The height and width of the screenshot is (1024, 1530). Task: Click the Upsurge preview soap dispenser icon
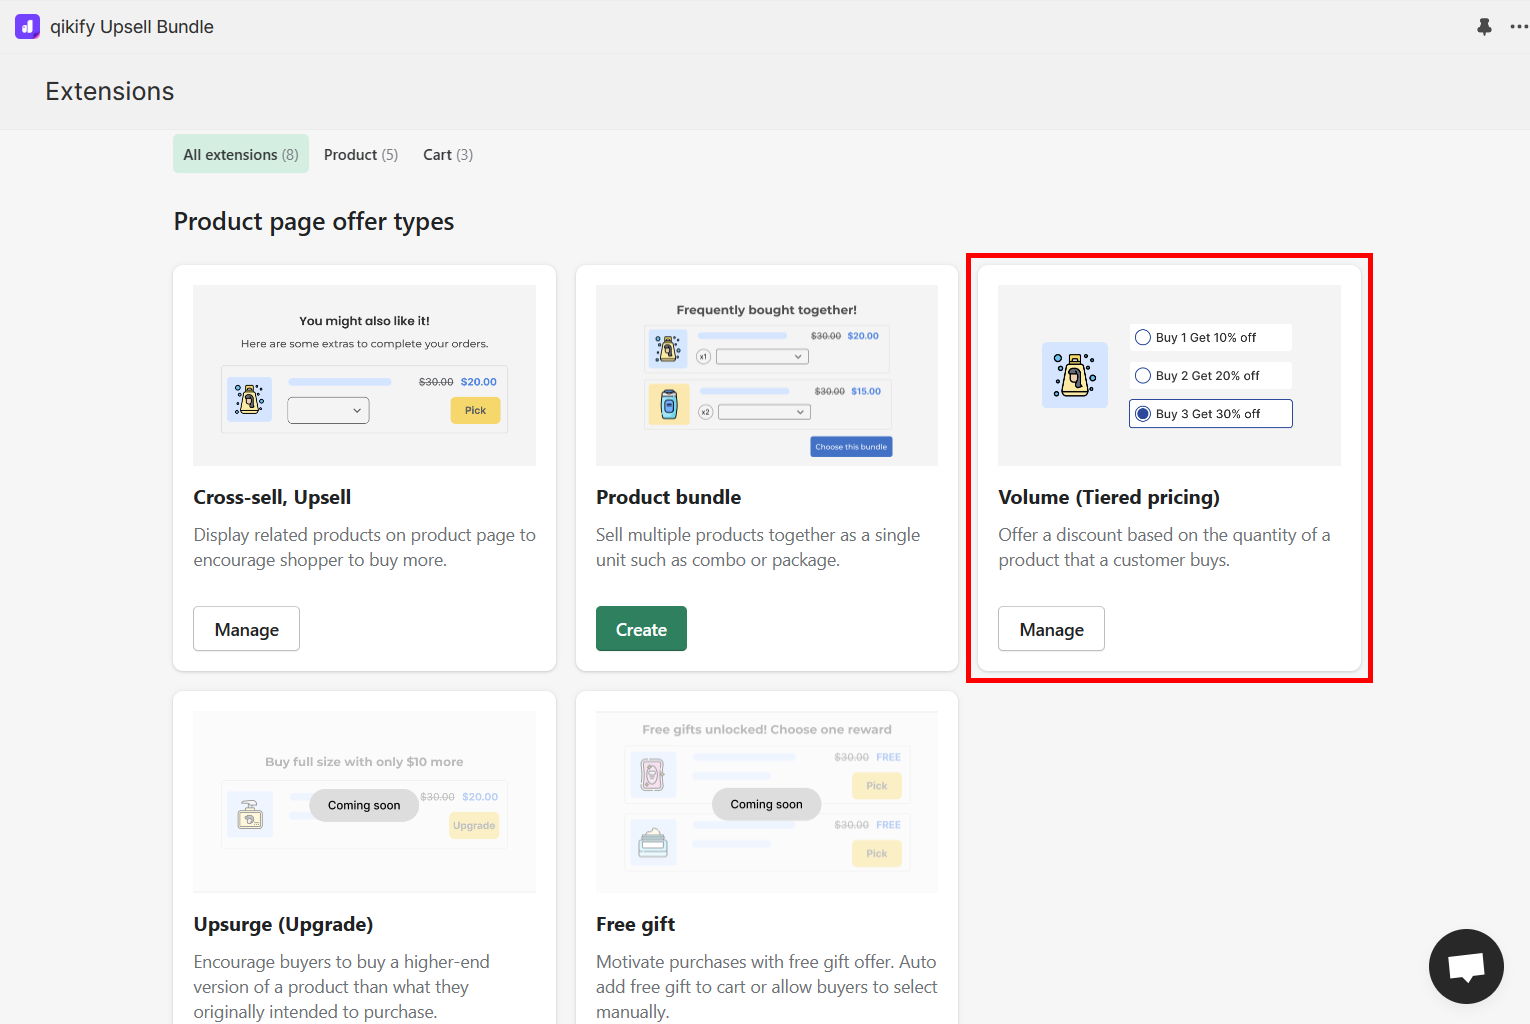click(250, 815)
